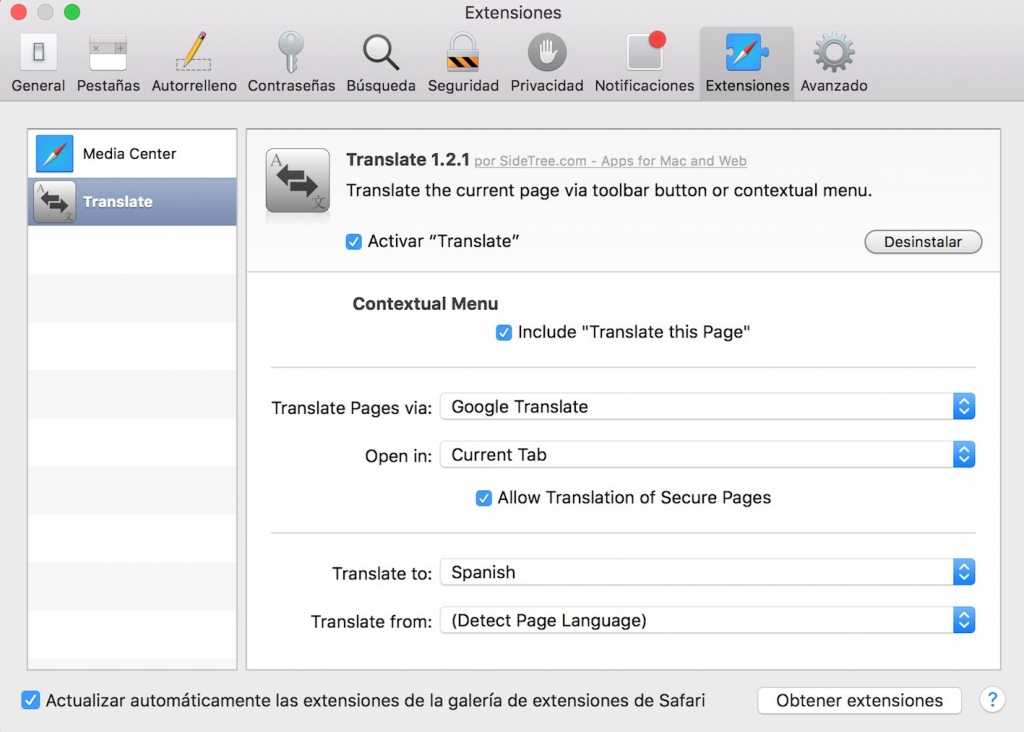This screenshot has height=732, width=1024.
Task: Click the Contextual Menu heading
Action: point(425,304)
